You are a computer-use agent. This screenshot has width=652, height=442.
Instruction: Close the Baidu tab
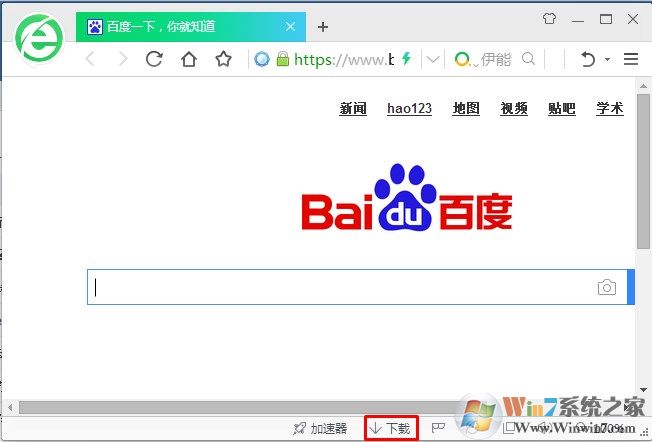290,27
